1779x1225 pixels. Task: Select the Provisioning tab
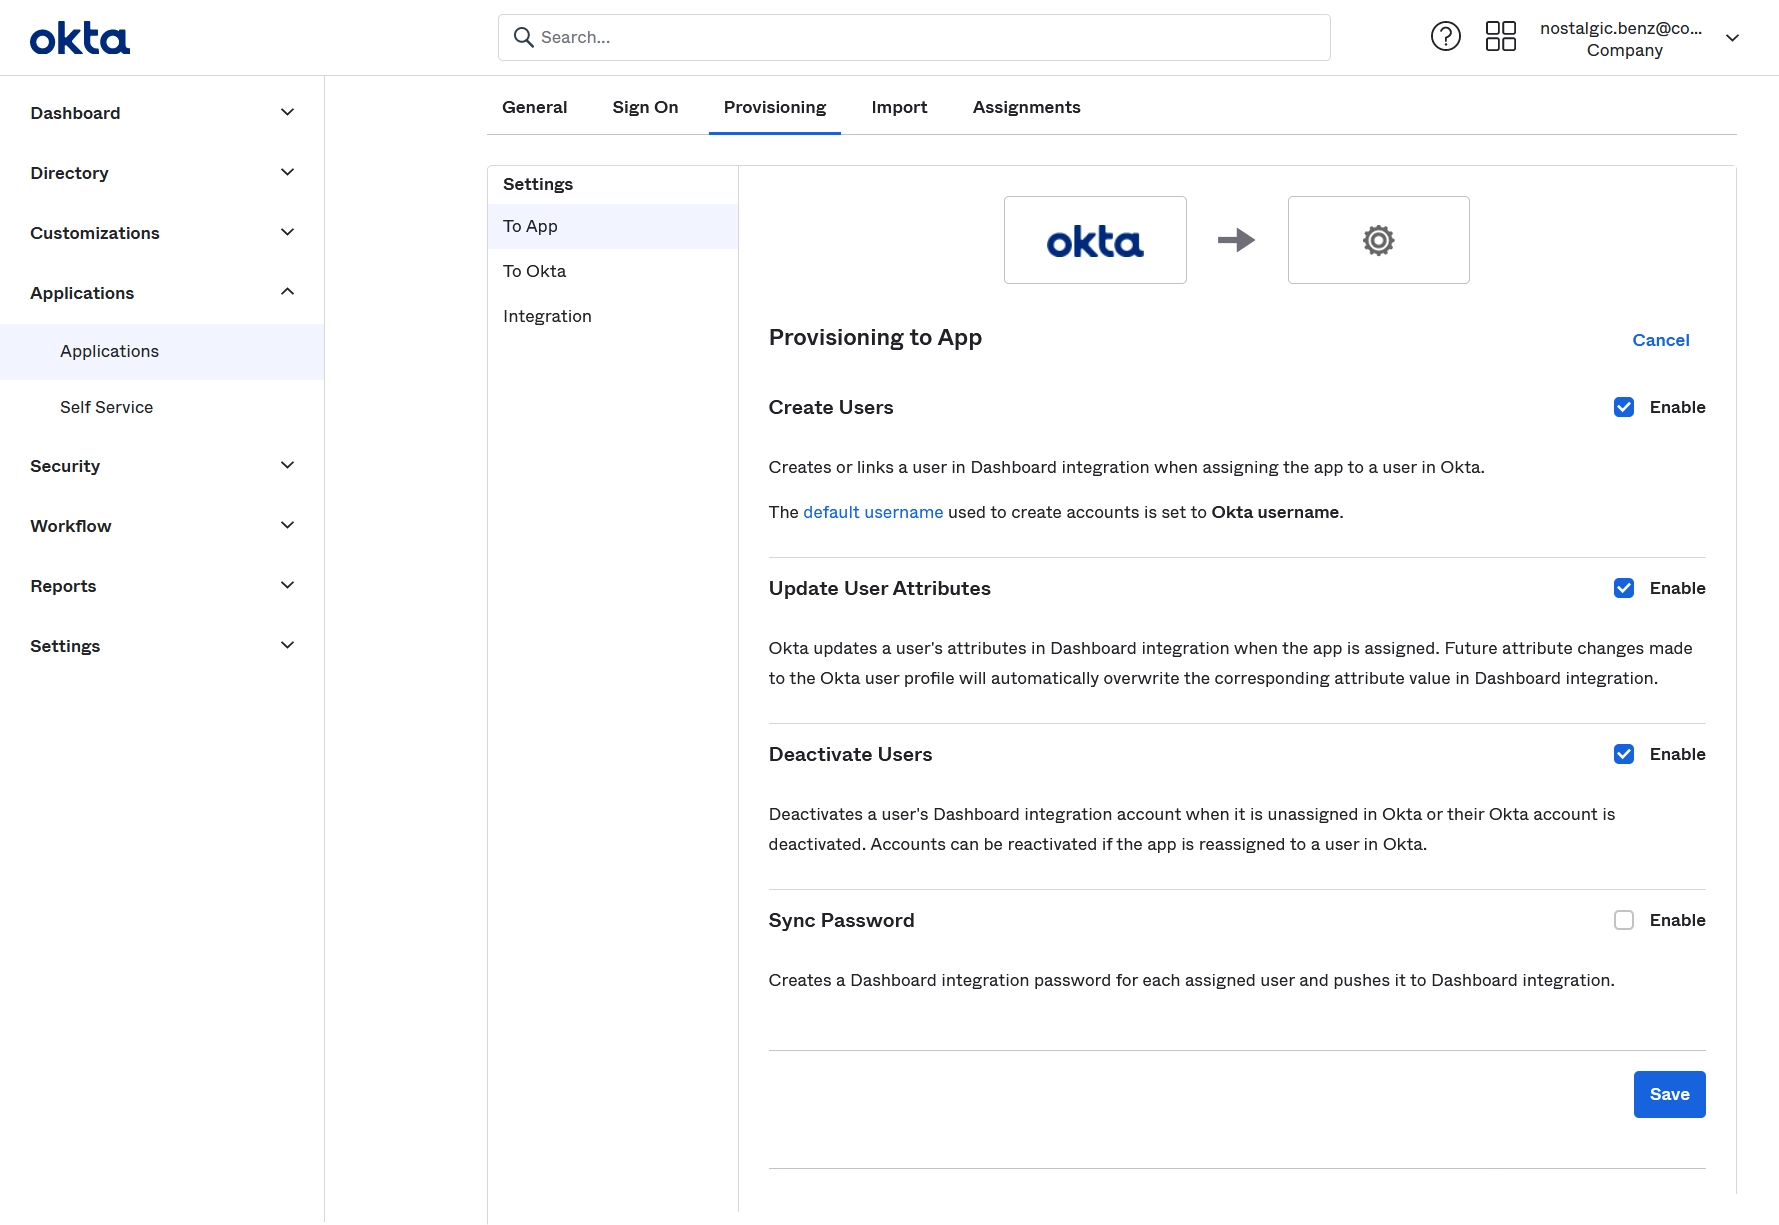(775, 107)
